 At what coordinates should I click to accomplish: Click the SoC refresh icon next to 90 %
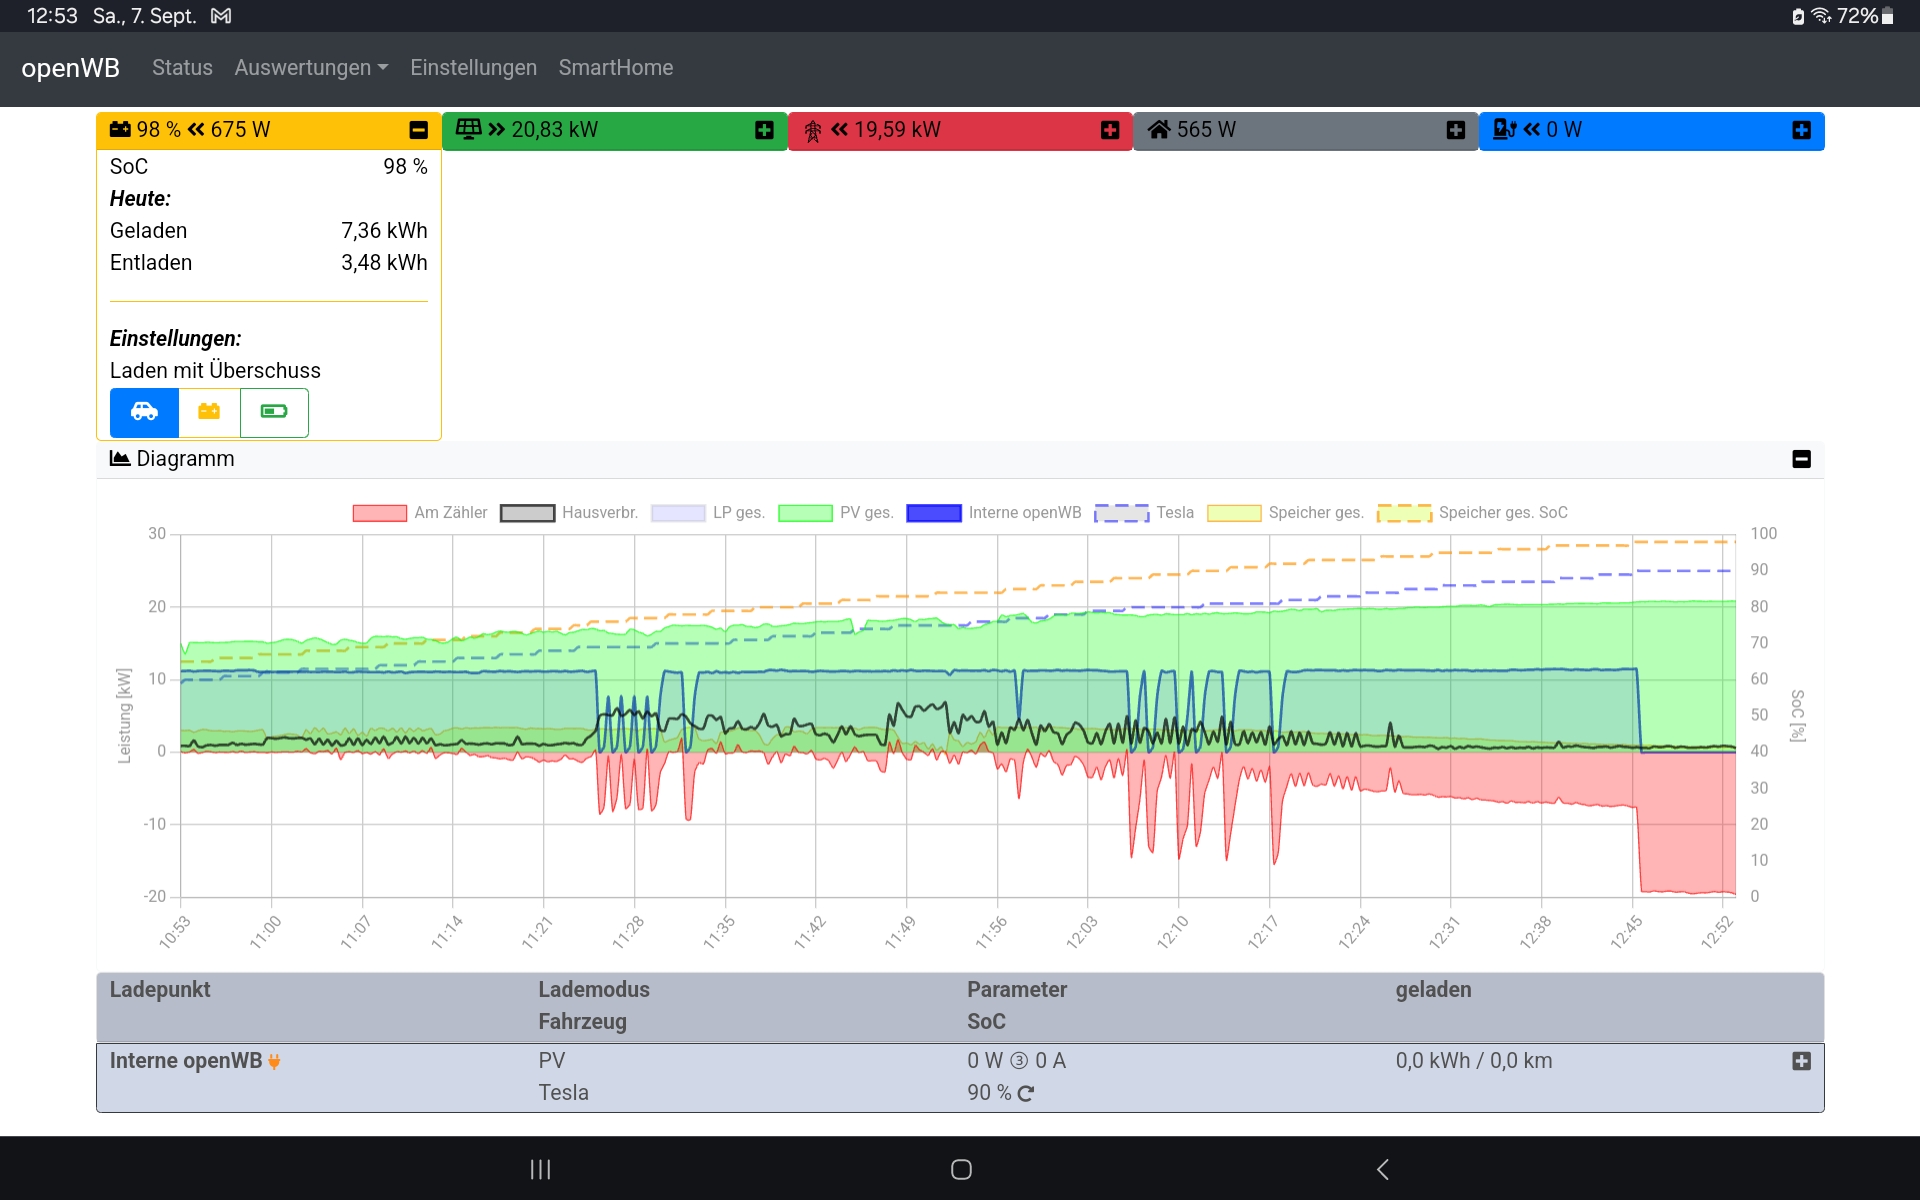1026,1094
